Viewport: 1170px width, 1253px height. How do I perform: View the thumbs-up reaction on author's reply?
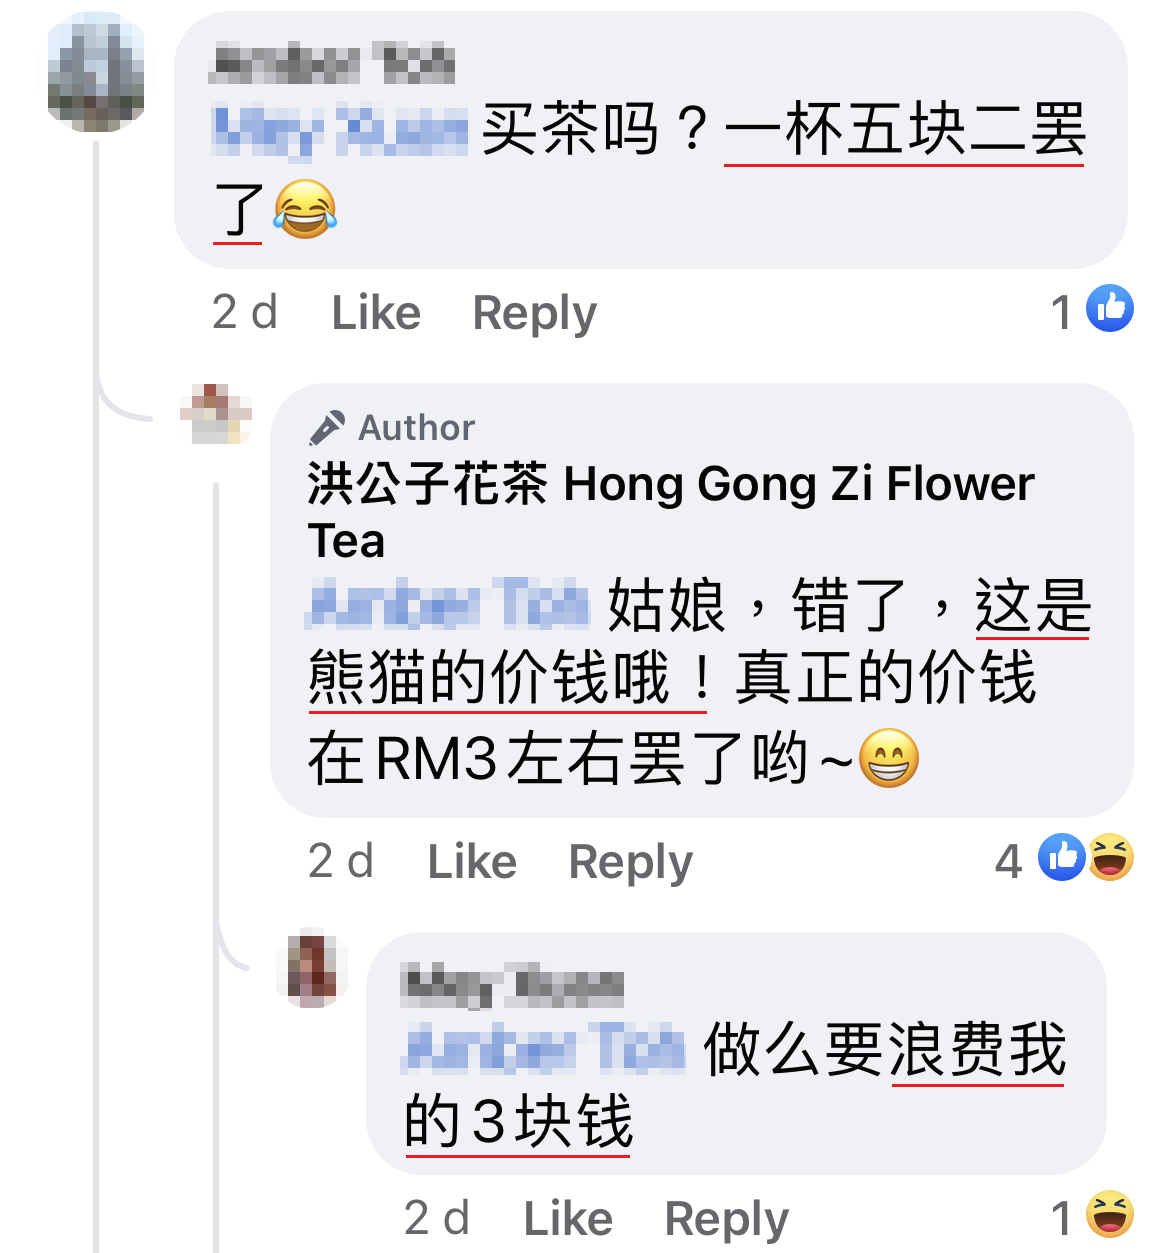tap(1062, 857)
